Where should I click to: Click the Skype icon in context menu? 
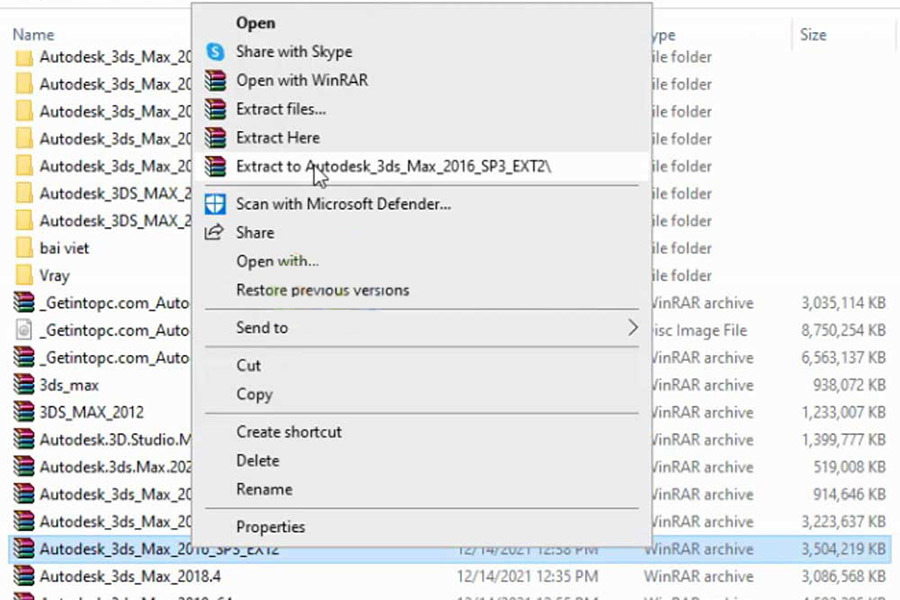click(x=215, y=52)
